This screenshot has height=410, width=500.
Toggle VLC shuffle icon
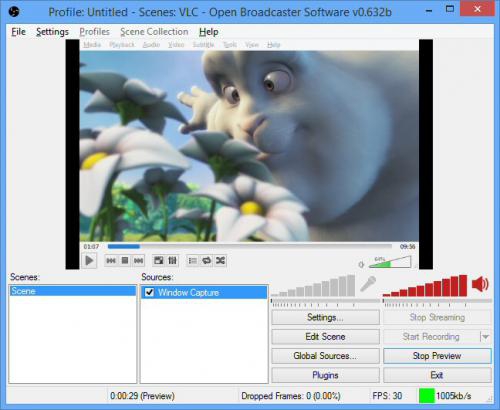point(220,261)
